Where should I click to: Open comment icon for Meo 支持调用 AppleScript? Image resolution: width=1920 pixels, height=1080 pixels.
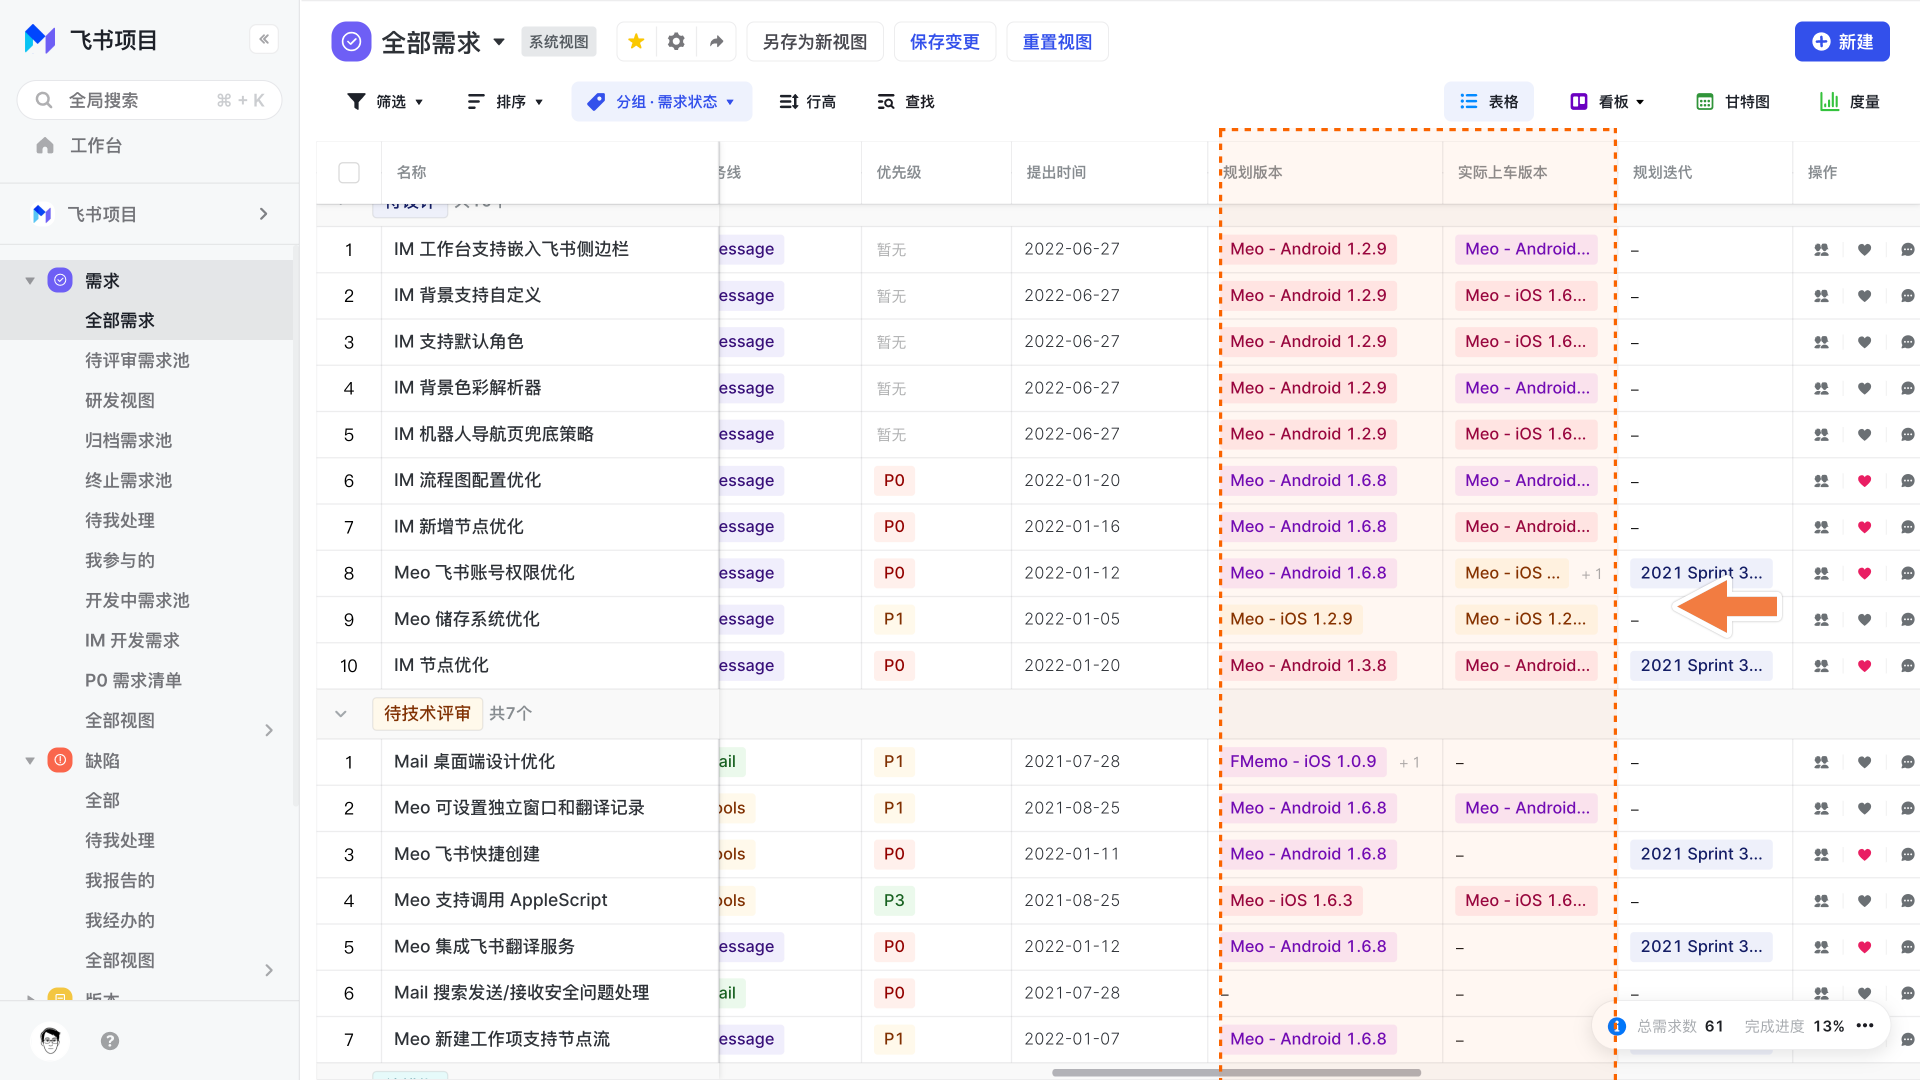pyautogui.click(x=1907, y=901)
